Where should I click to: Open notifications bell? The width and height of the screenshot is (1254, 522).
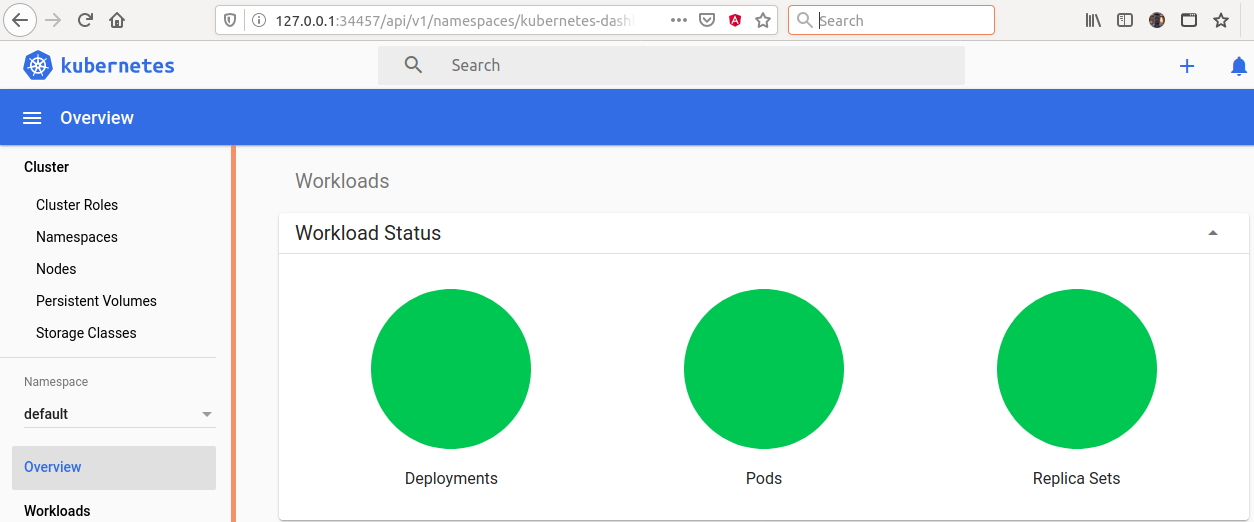pyautogui.click(x=1239, y=66)
